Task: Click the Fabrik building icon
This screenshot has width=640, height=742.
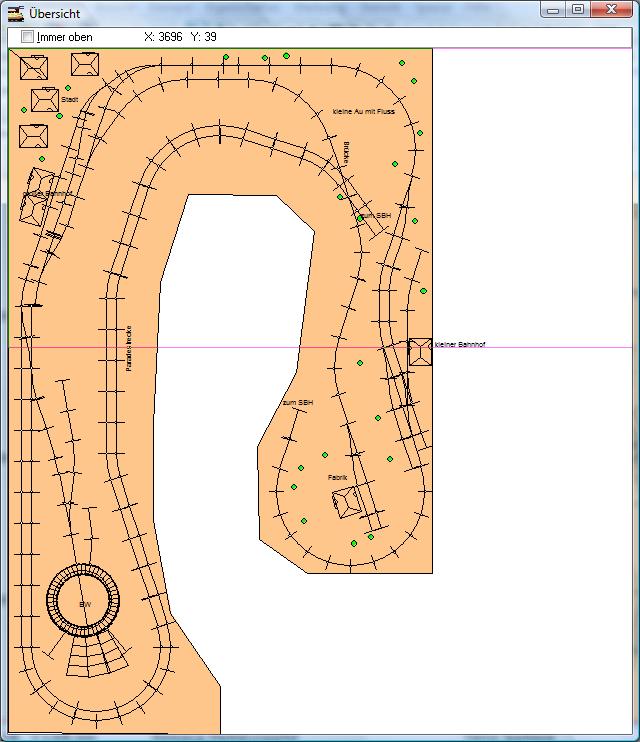Action: pyautogui.click(x=347, y=502)
